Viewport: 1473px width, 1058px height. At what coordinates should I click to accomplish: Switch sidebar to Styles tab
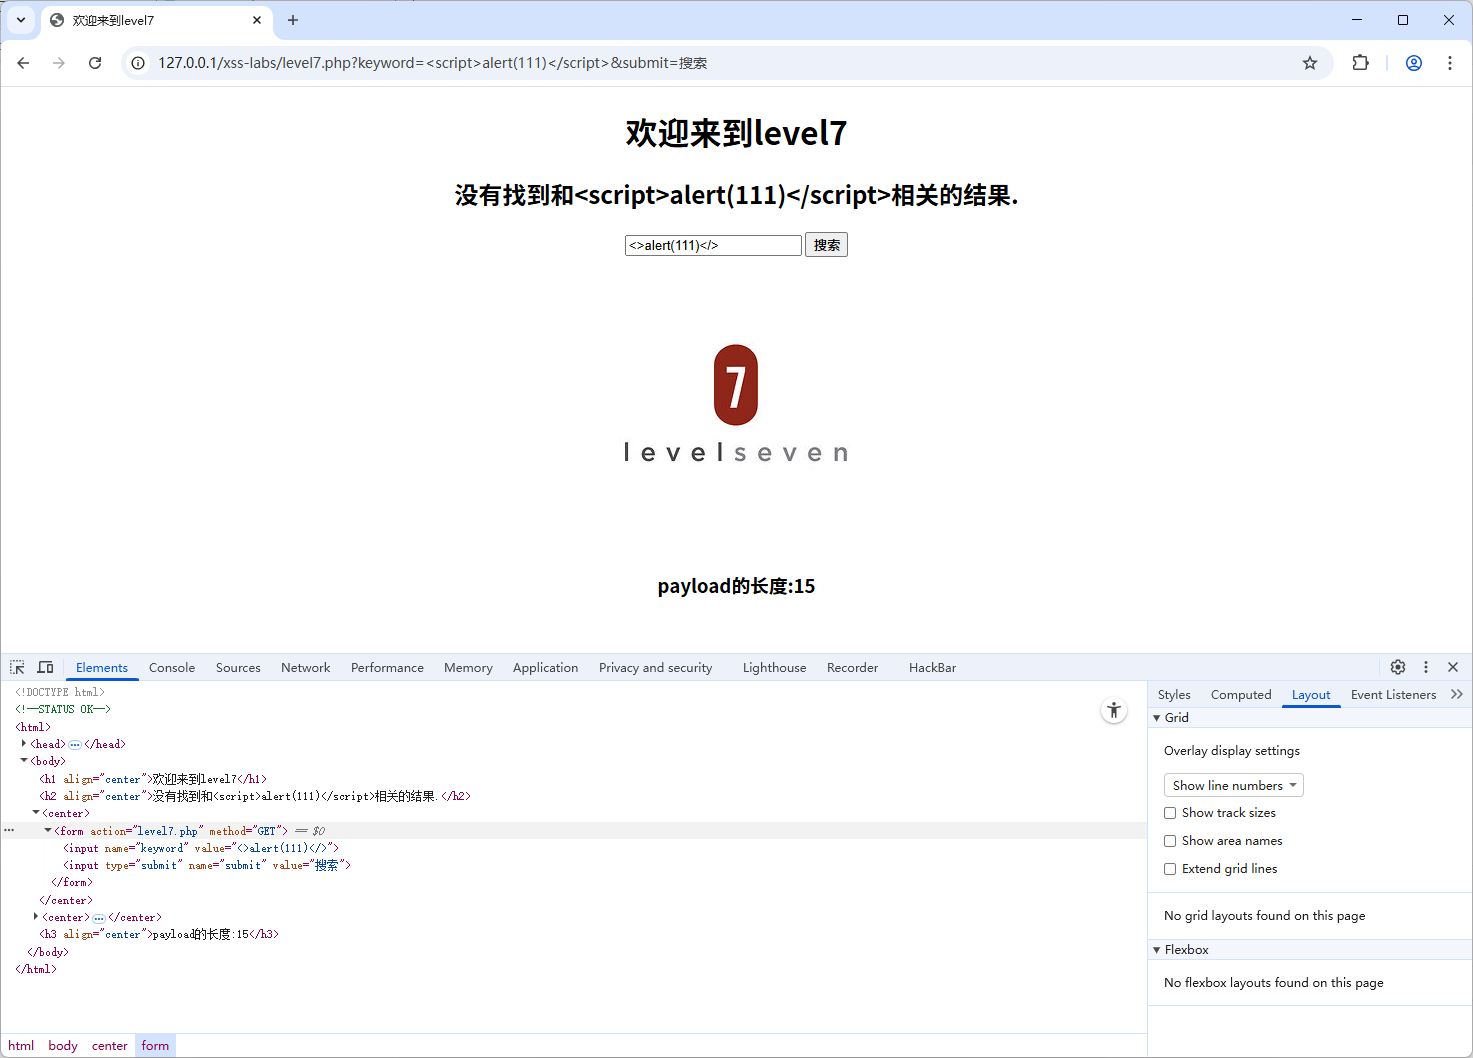click(x=1174, y=695)
